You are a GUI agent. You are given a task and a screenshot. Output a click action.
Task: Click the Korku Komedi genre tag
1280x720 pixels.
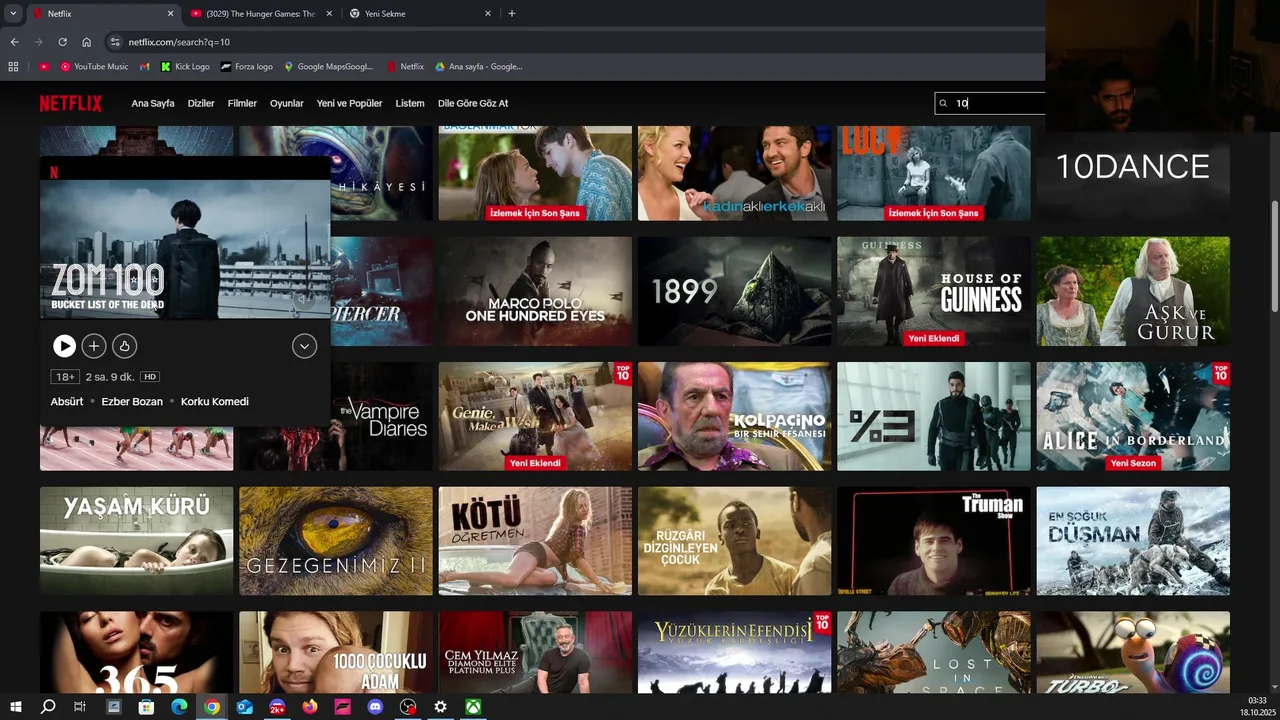point(215,401)
